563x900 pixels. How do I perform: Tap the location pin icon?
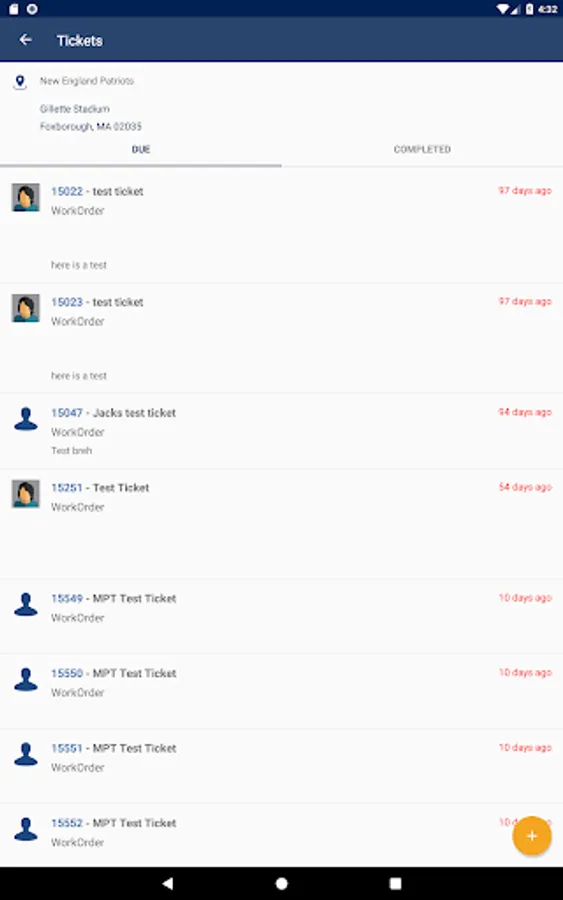tap(20, 82)
